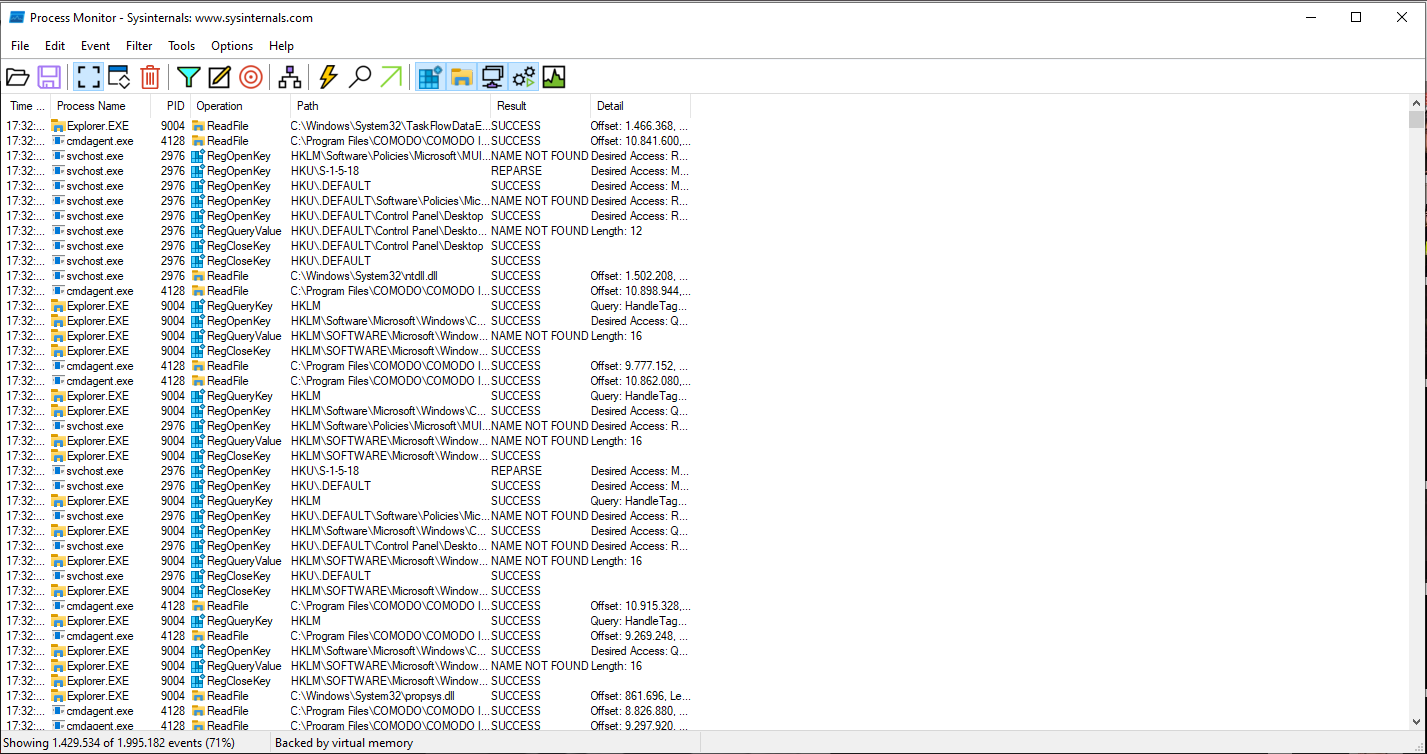Click the Operation column header
Viewport: 1427px width, 754px height.
[x=240, y=106]
